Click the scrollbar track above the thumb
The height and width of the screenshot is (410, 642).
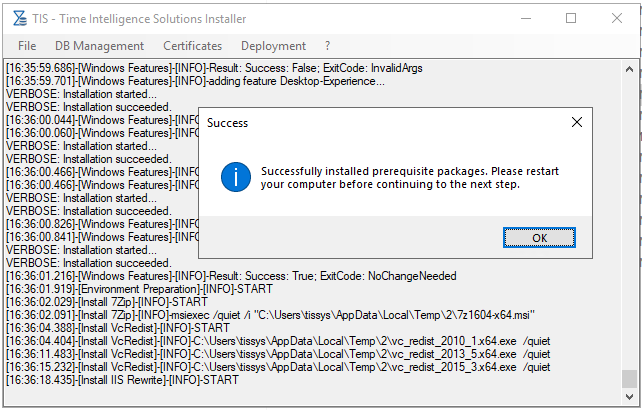[629, 223]
